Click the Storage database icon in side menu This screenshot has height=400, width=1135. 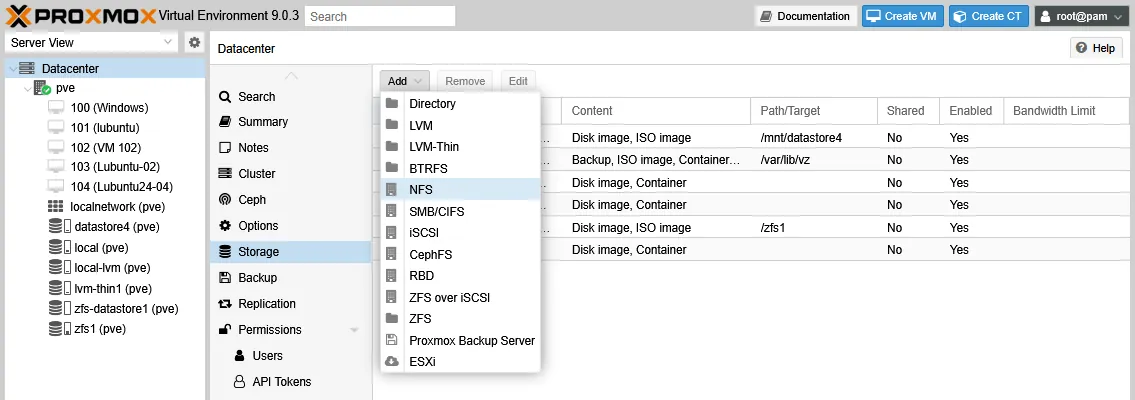pos(225,252)
